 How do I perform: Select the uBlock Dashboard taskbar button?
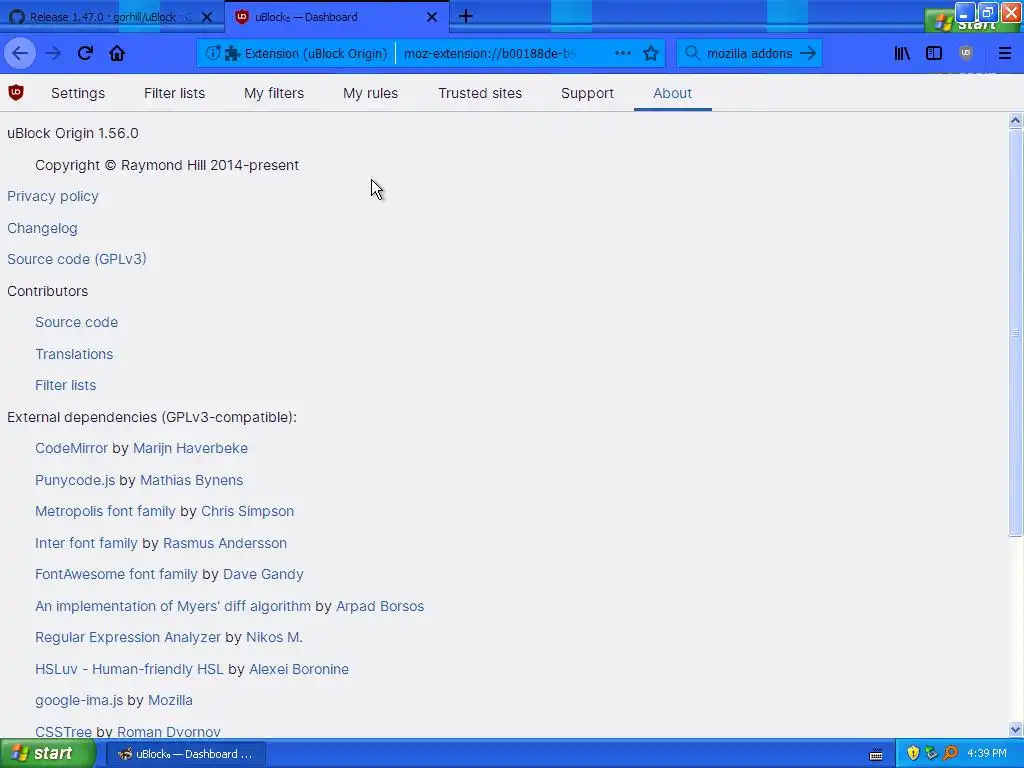(x=185, y=754)
